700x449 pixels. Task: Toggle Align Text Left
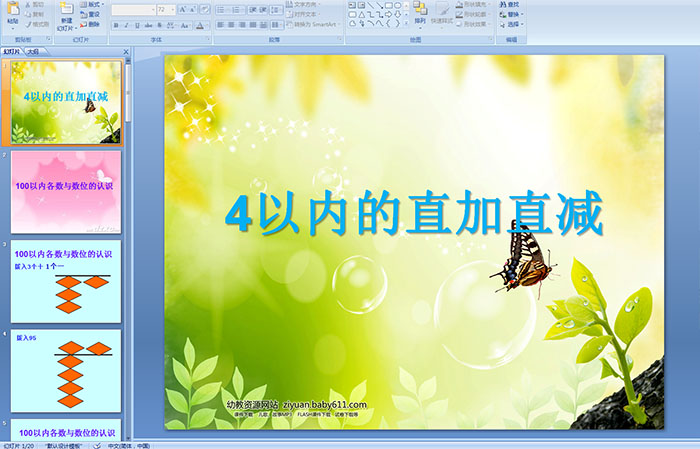pos(221,25)
